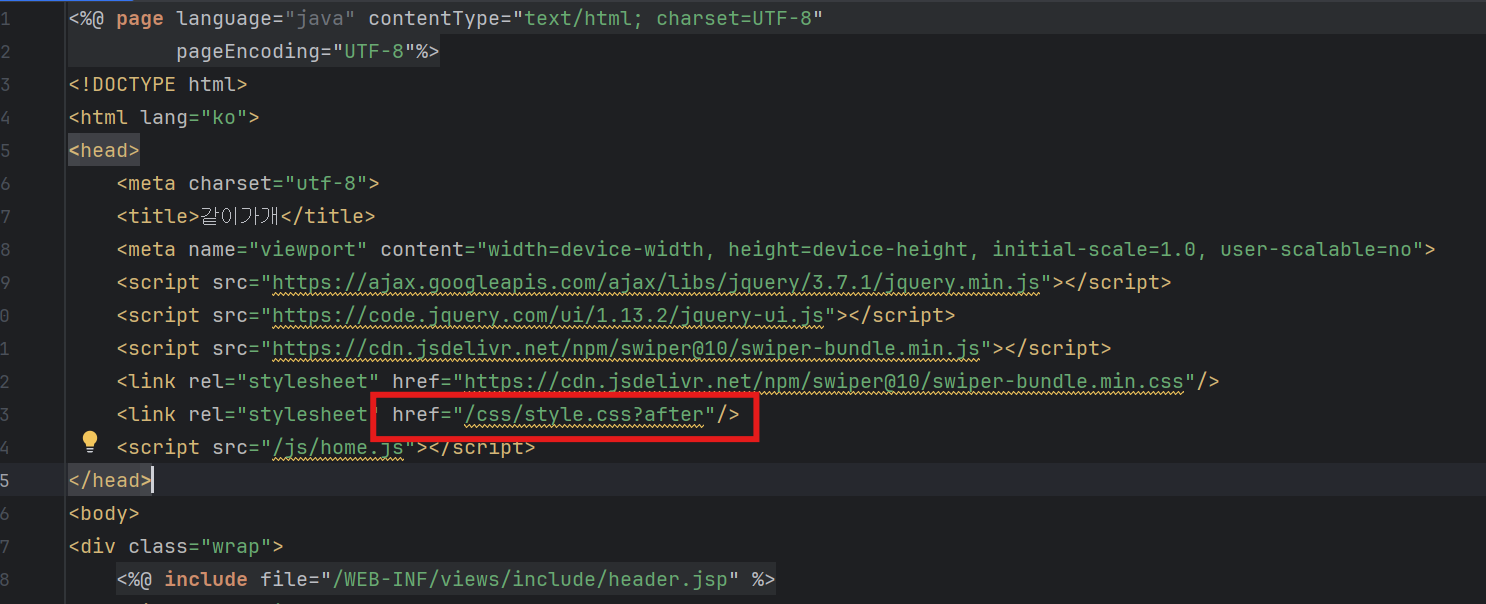This screenshot has width=1486, height=604.
Task: Click the /css/style.css?after href value
Action: pyautogui.click(x=584, y=415)
